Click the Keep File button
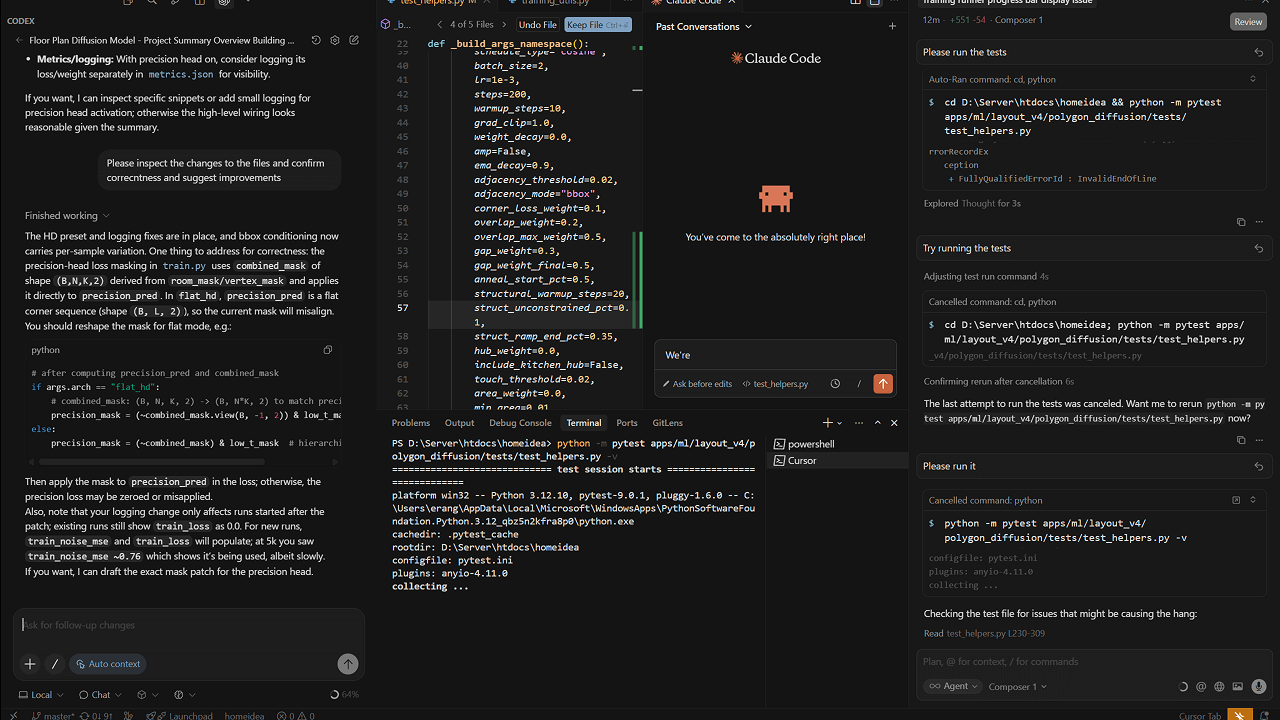The image size is (1280, 720). (598, 25)
